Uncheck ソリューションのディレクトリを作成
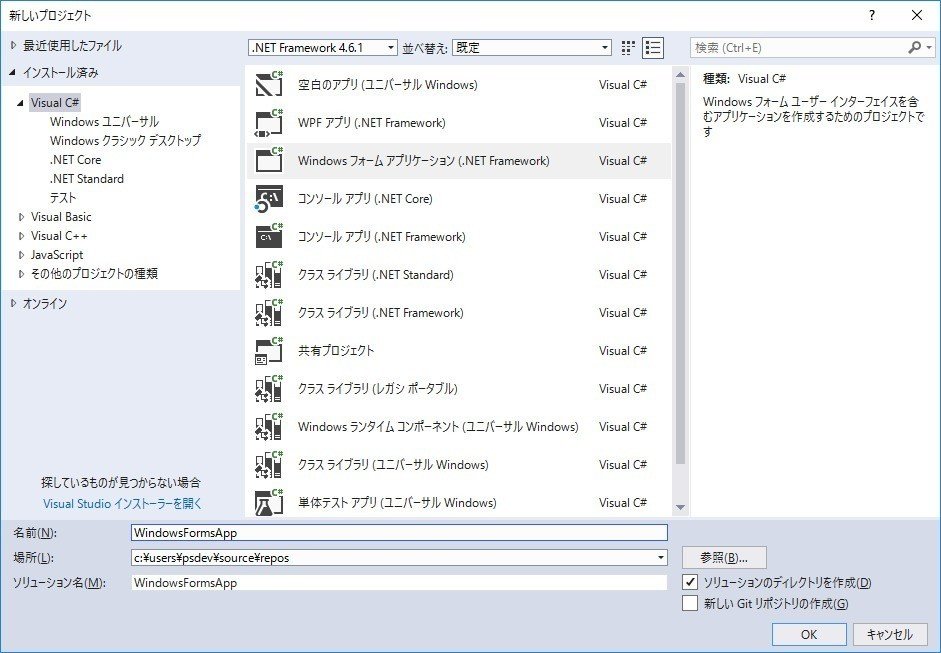941x653 pixels. tap(690, 582)
